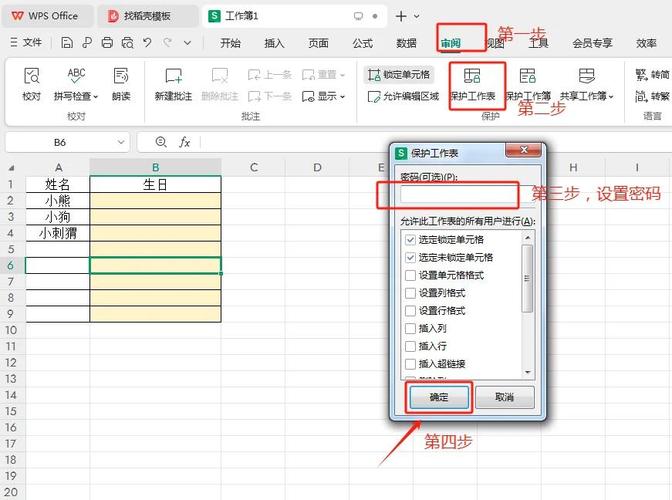672x500 pixels.
Task: Click the 朗读 read aloud icon
Action: tap(121, 76)
